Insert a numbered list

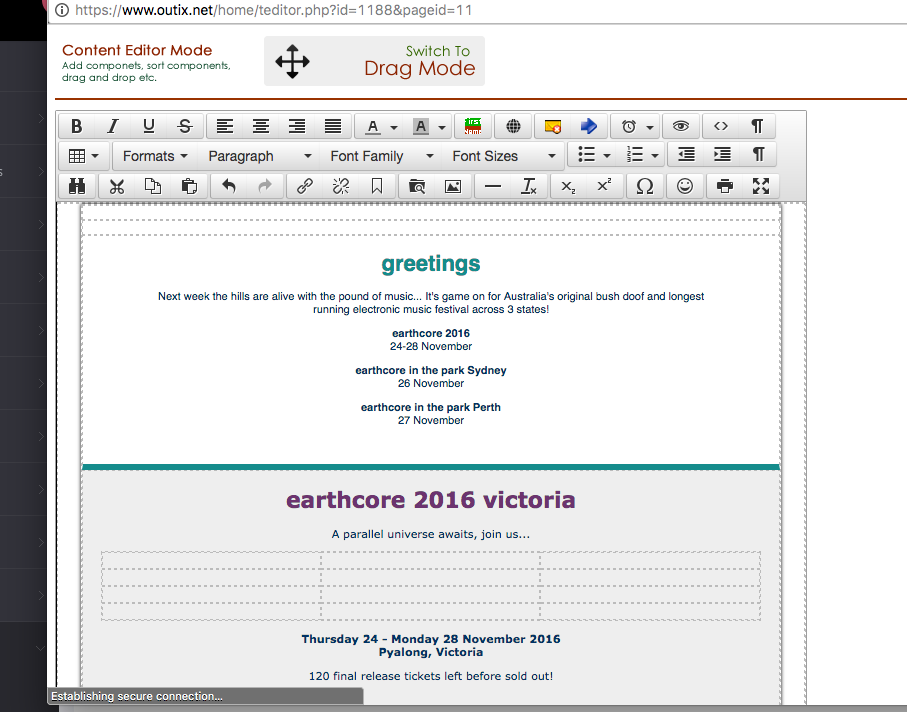point(635,155)
